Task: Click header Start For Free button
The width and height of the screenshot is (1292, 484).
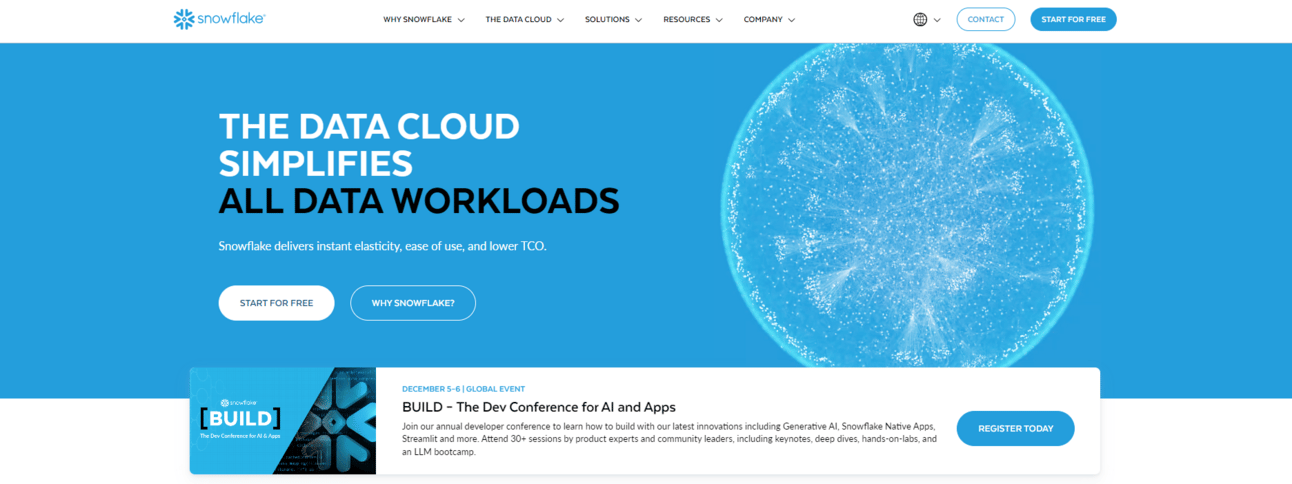Action: click(x=1073, y=19)
